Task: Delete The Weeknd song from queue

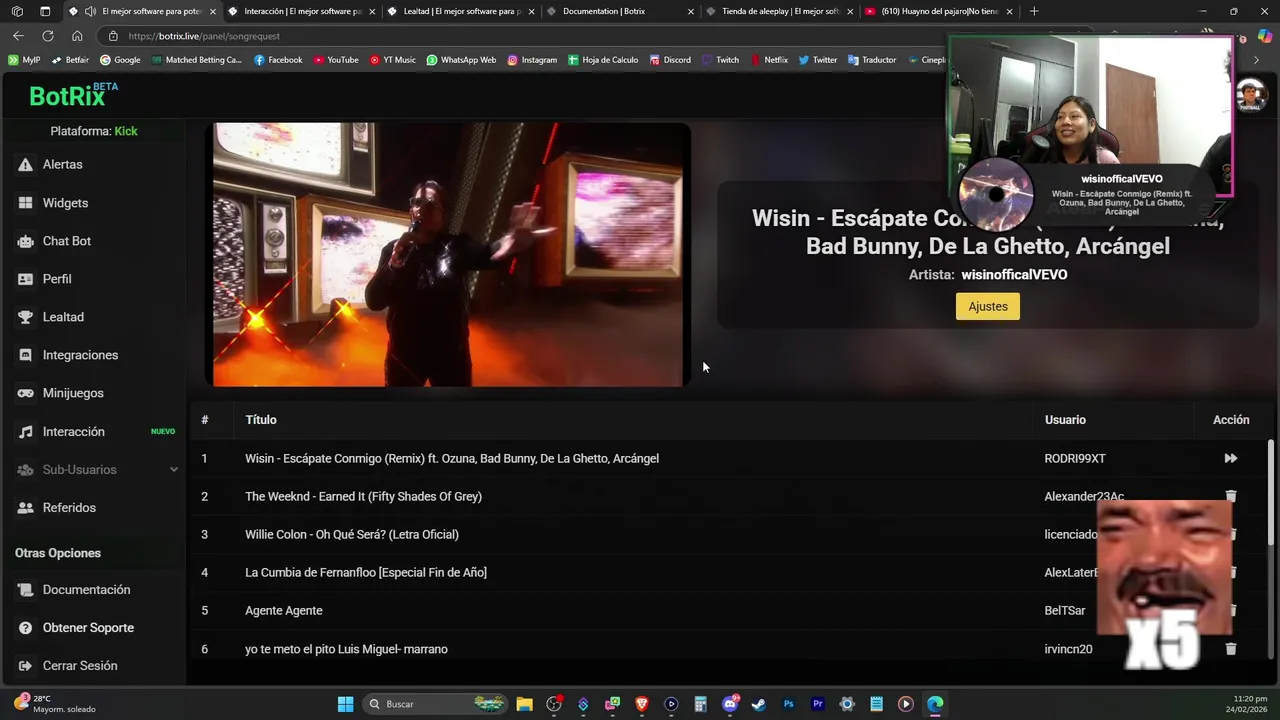Action: click(1231, 496)
